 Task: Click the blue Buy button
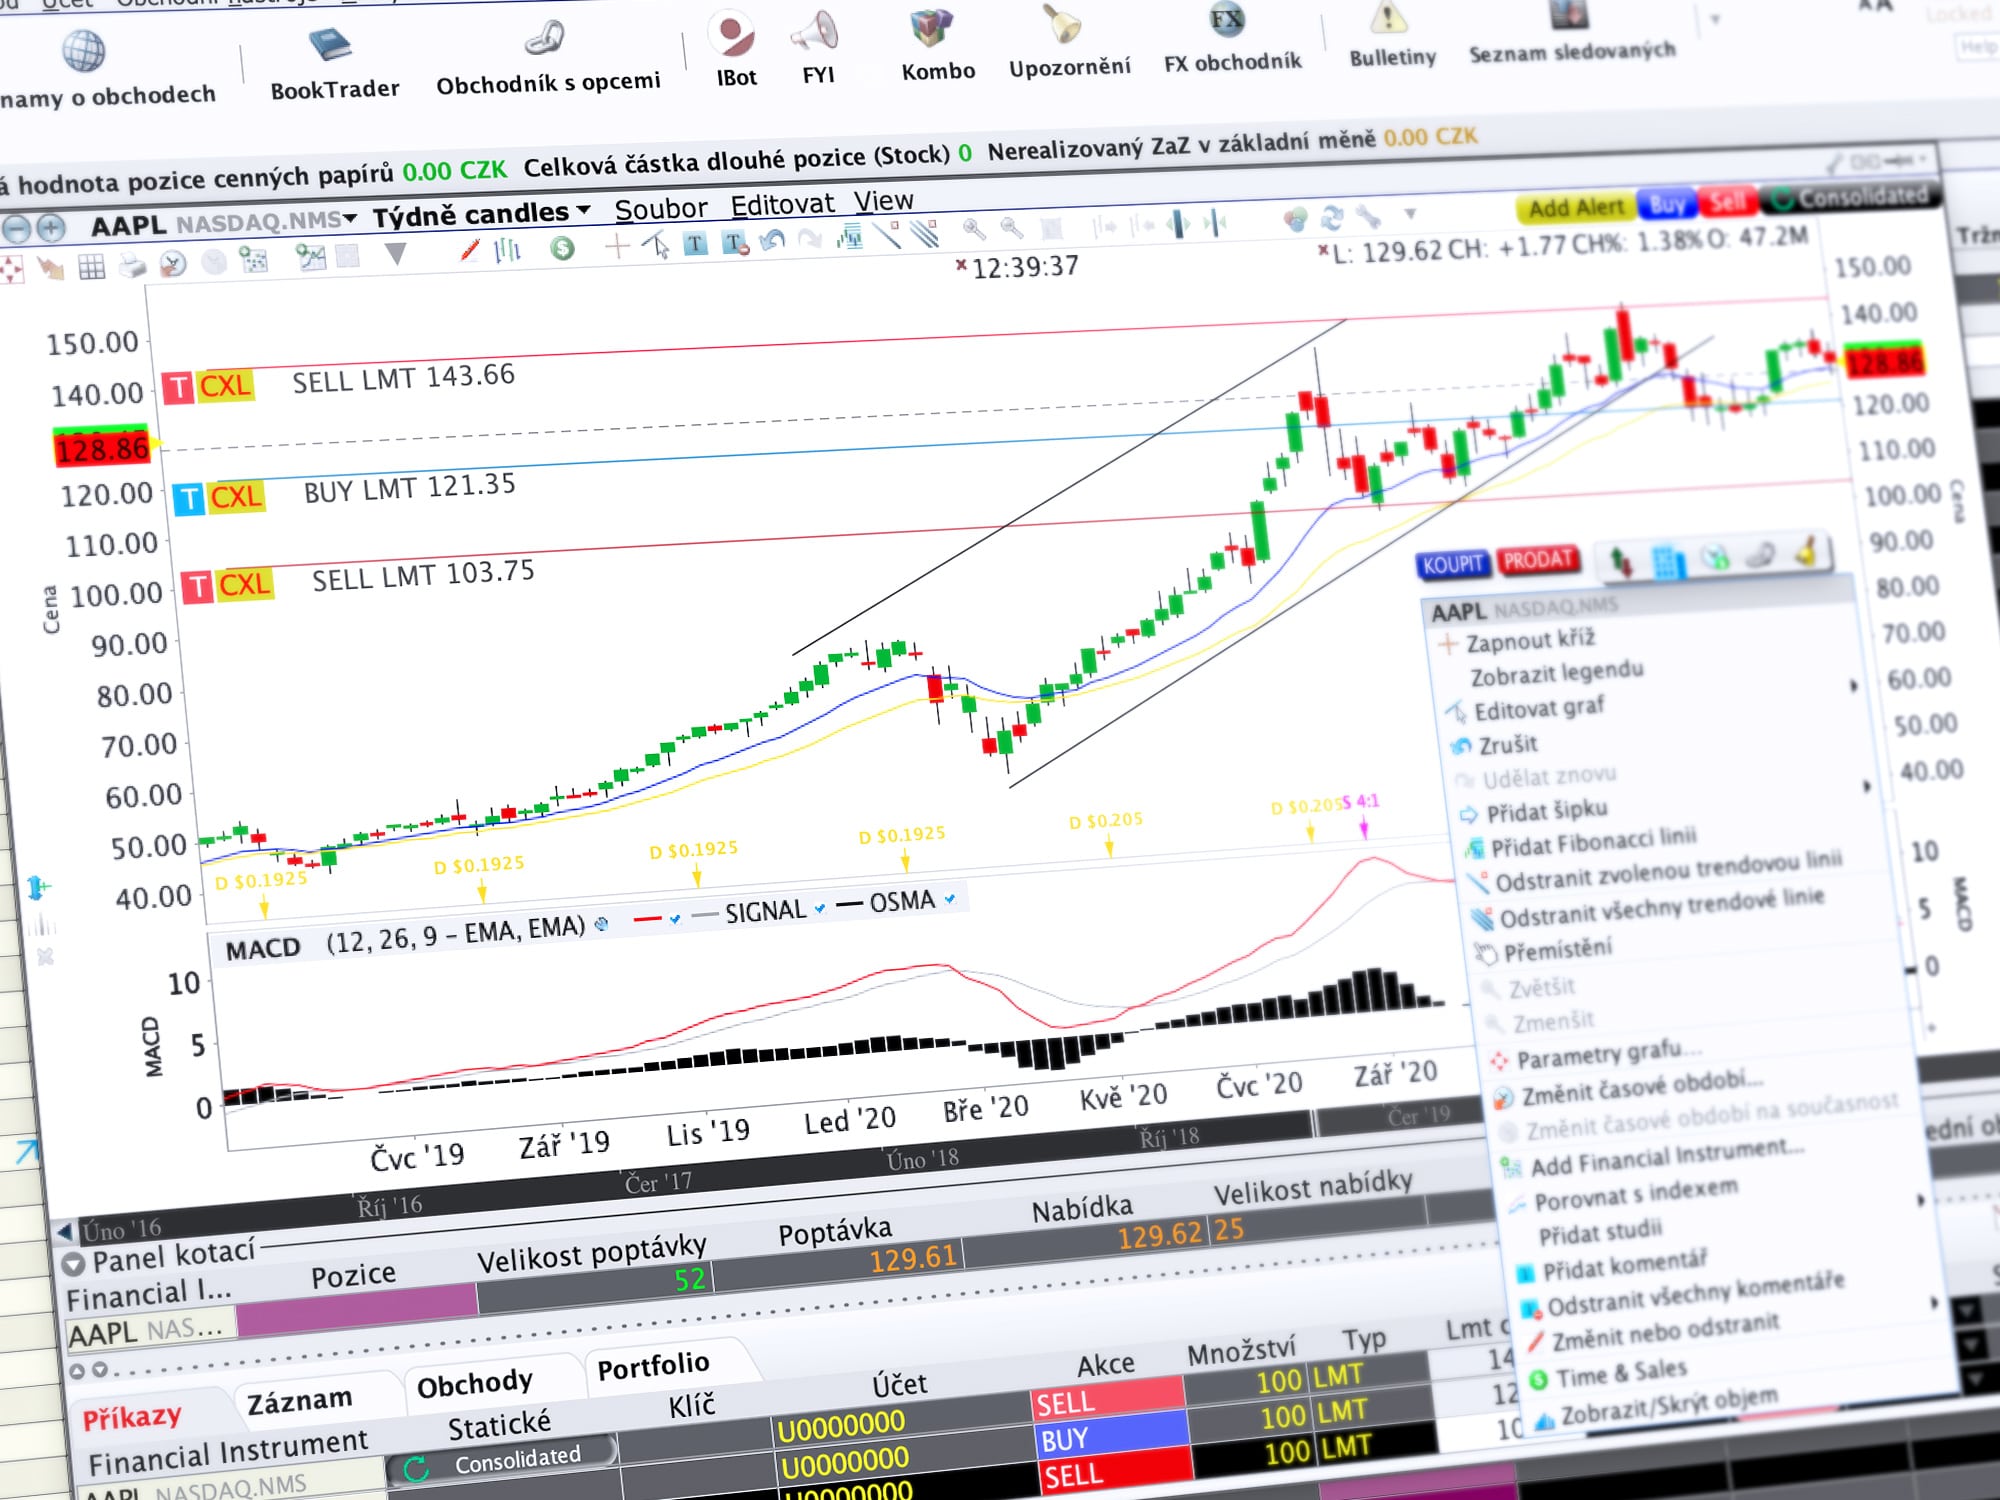pos(1666,204)
